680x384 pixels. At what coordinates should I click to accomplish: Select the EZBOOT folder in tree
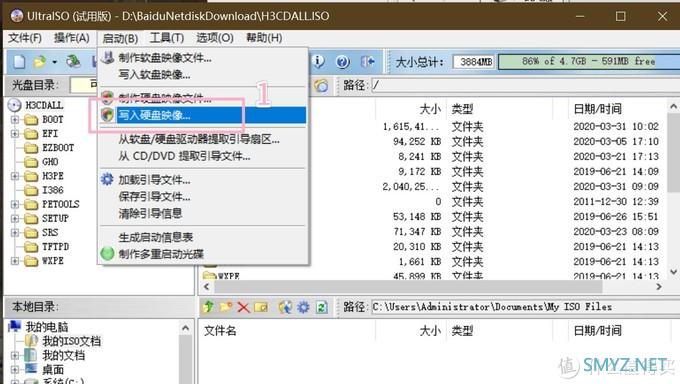[49, 148]
